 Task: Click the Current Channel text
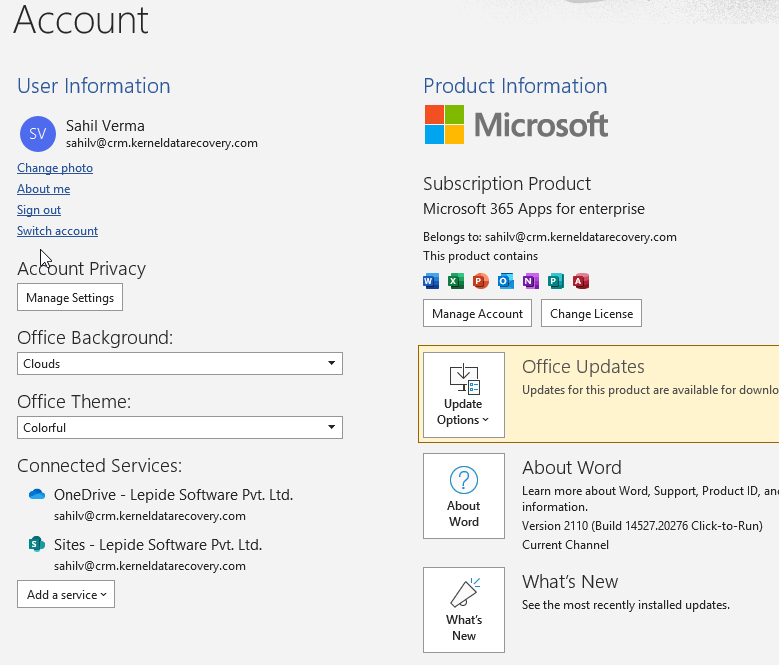pos(565,545)
